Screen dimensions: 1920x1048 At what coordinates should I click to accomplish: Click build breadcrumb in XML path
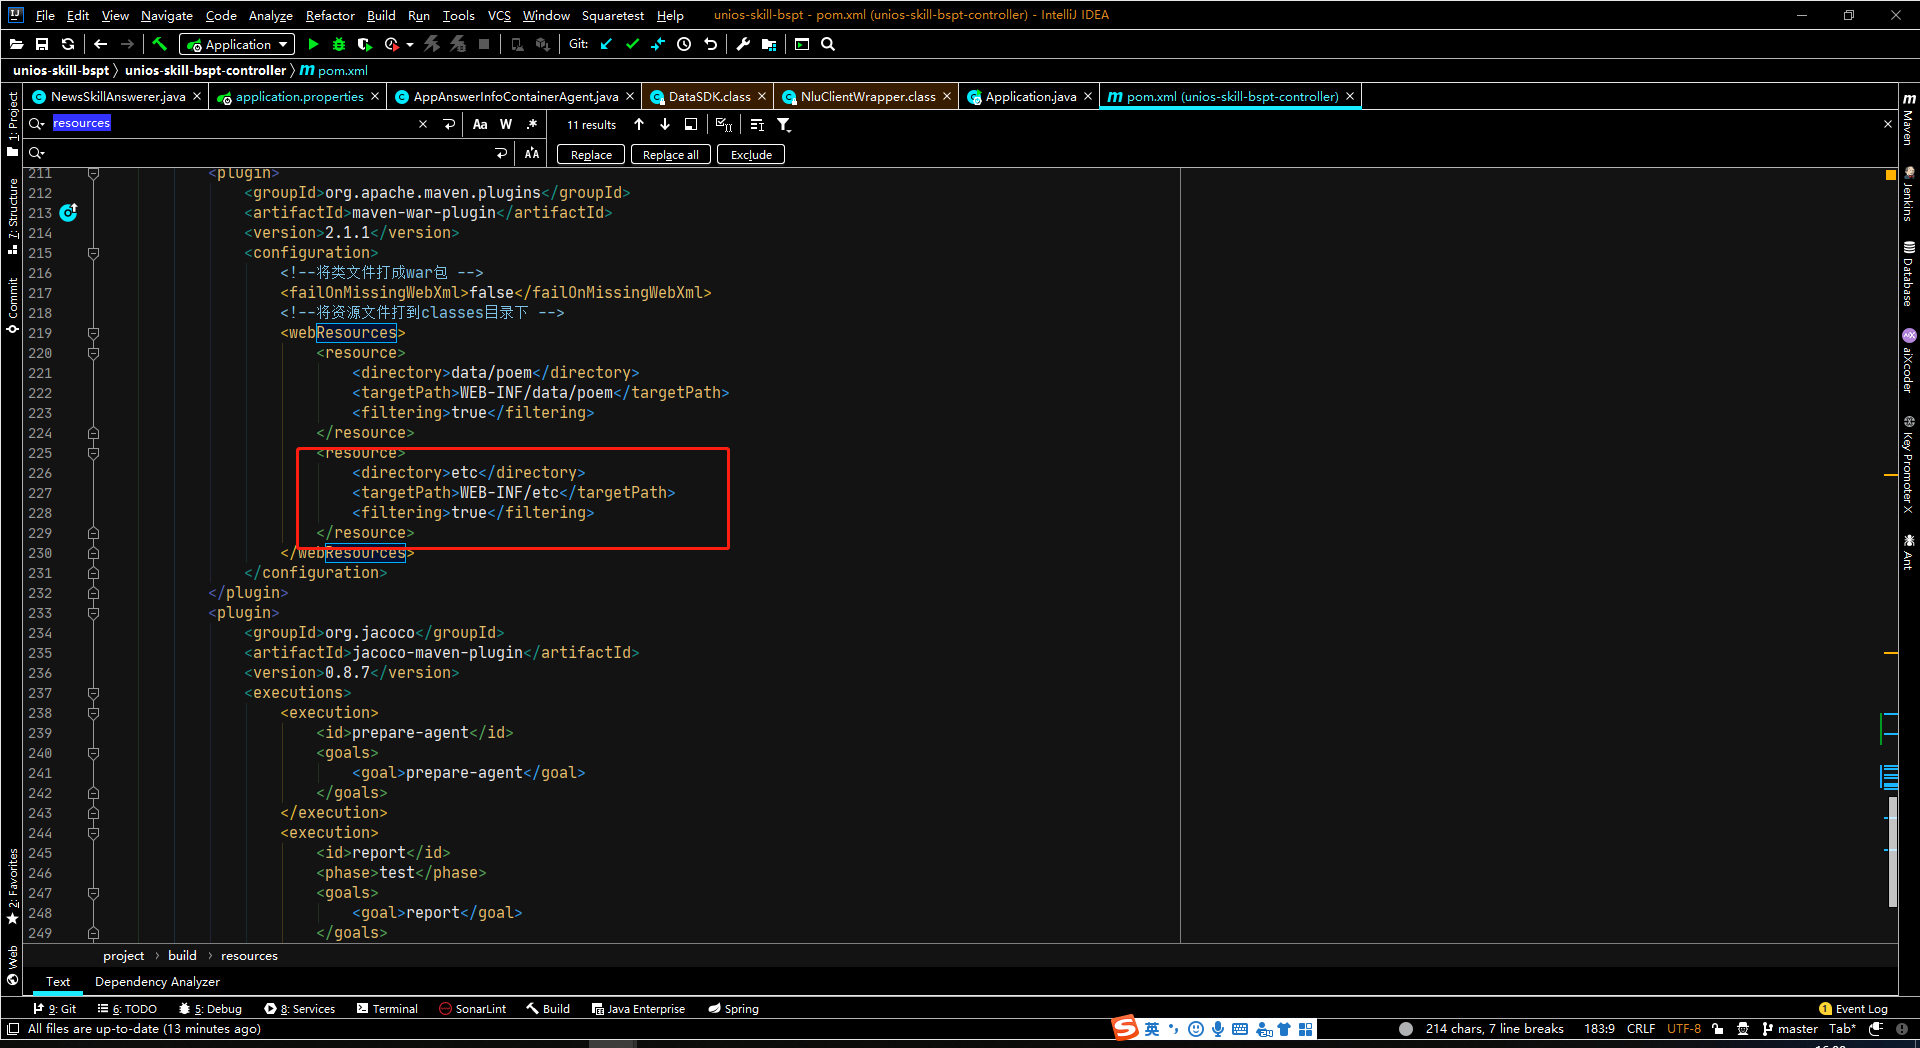182,955
